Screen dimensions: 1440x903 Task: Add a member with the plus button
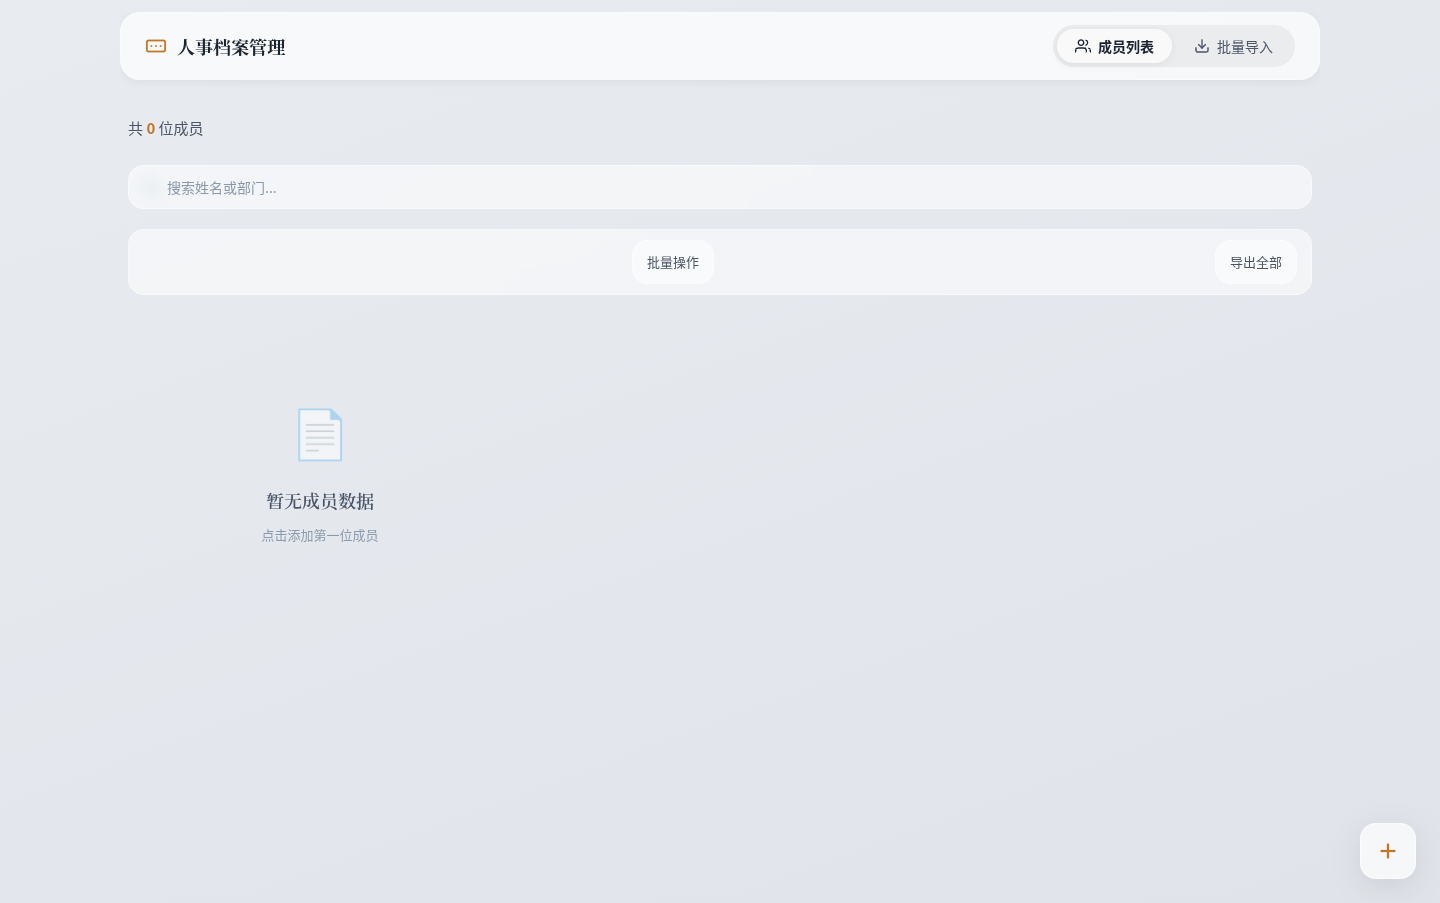[x=1388, y=851]
